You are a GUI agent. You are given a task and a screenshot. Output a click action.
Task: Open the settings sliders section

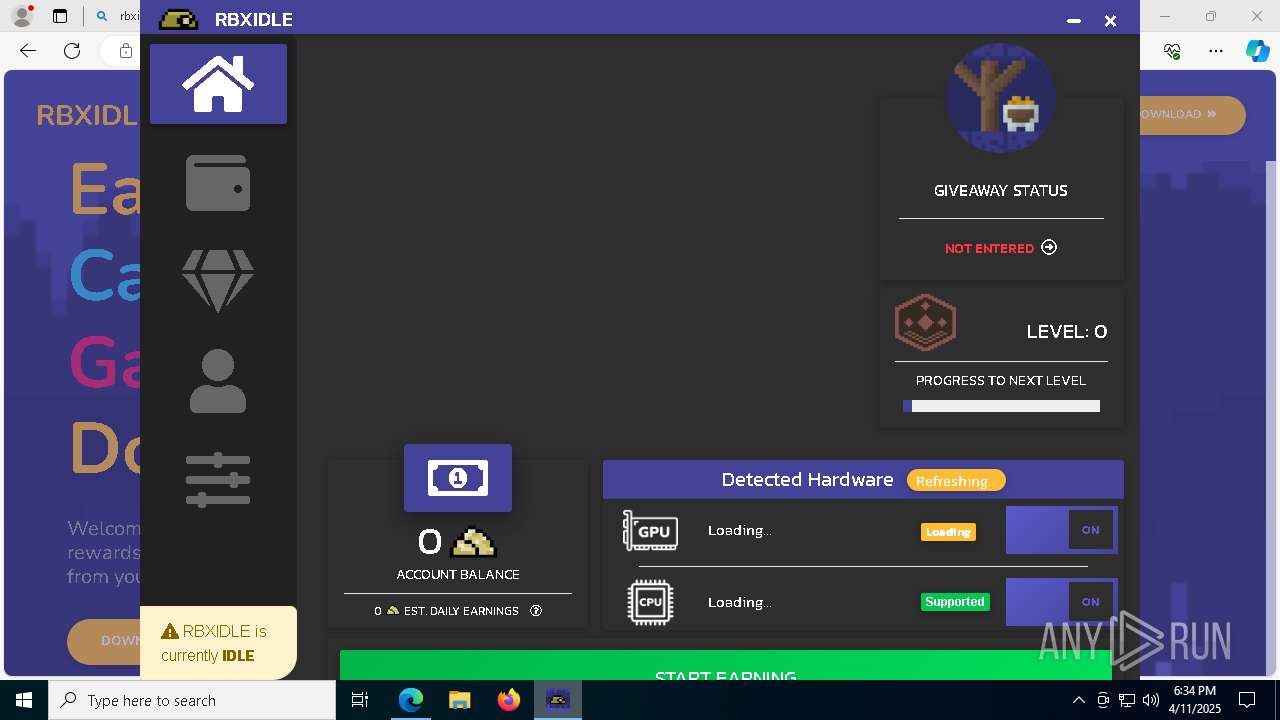coord(218,480)
